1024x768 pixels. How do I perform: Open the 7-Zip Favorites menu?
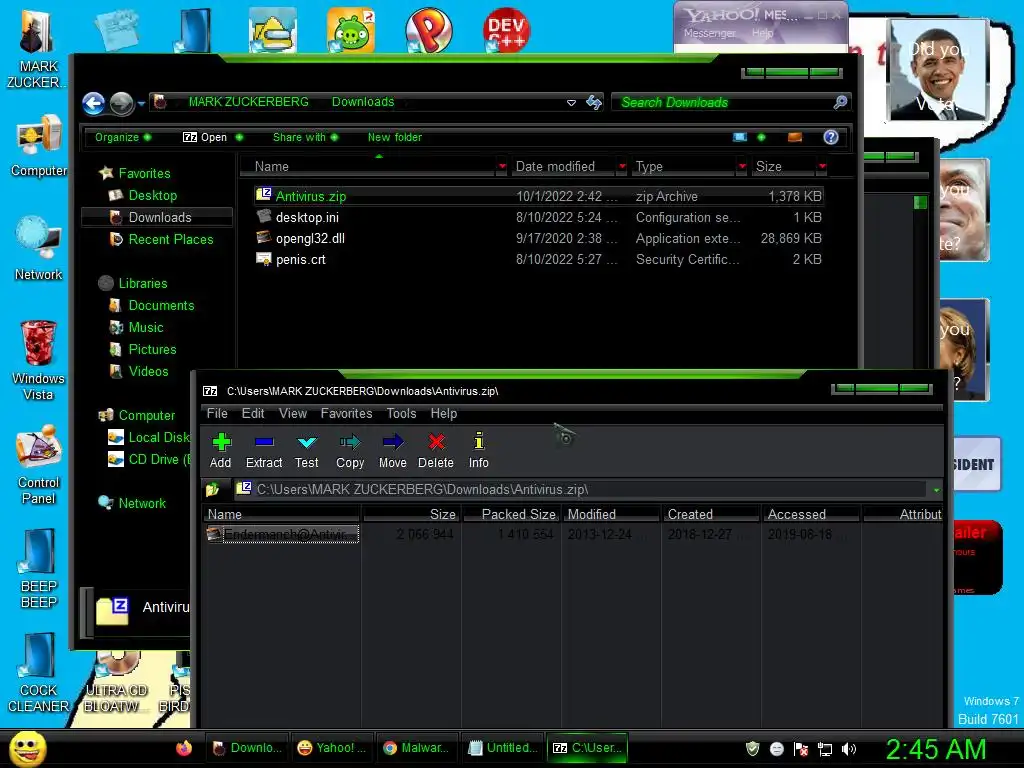(x=346, y=413)
